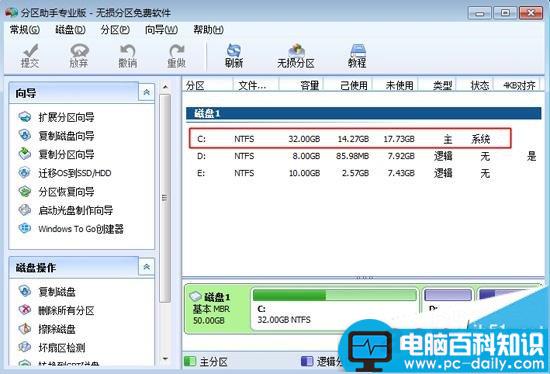Minimize the 分区助手 window

(x=479, y=13)
